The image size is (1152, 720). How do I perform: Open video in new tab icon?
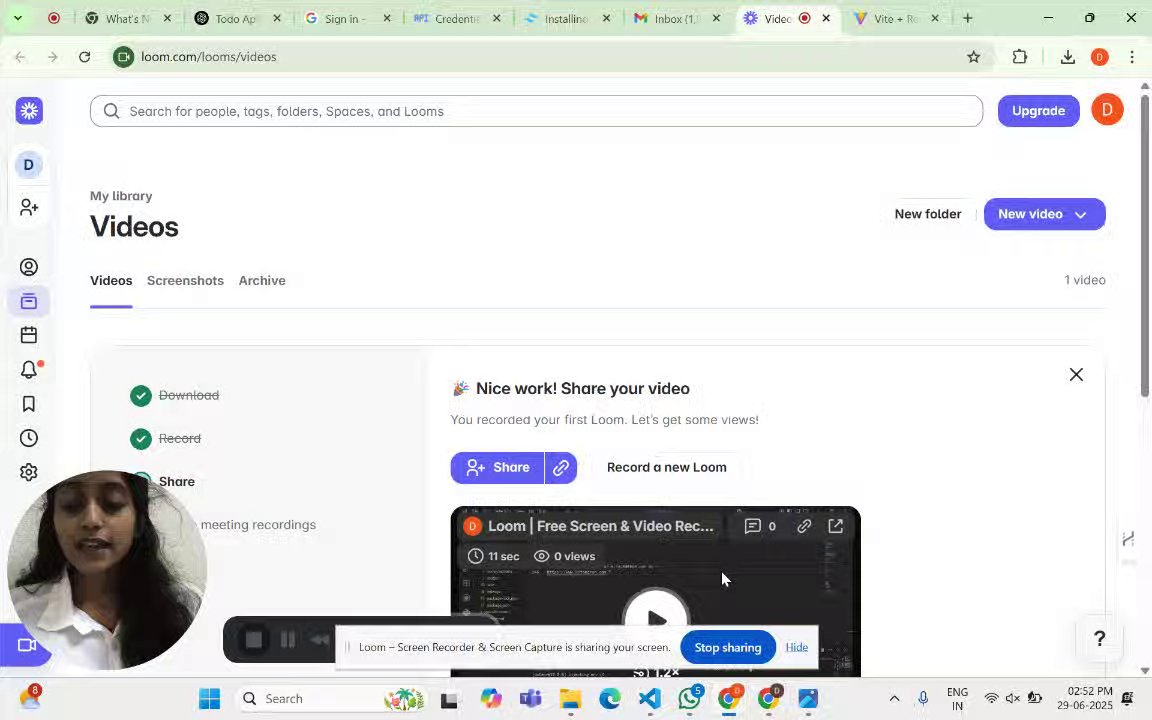coord(835,526)
